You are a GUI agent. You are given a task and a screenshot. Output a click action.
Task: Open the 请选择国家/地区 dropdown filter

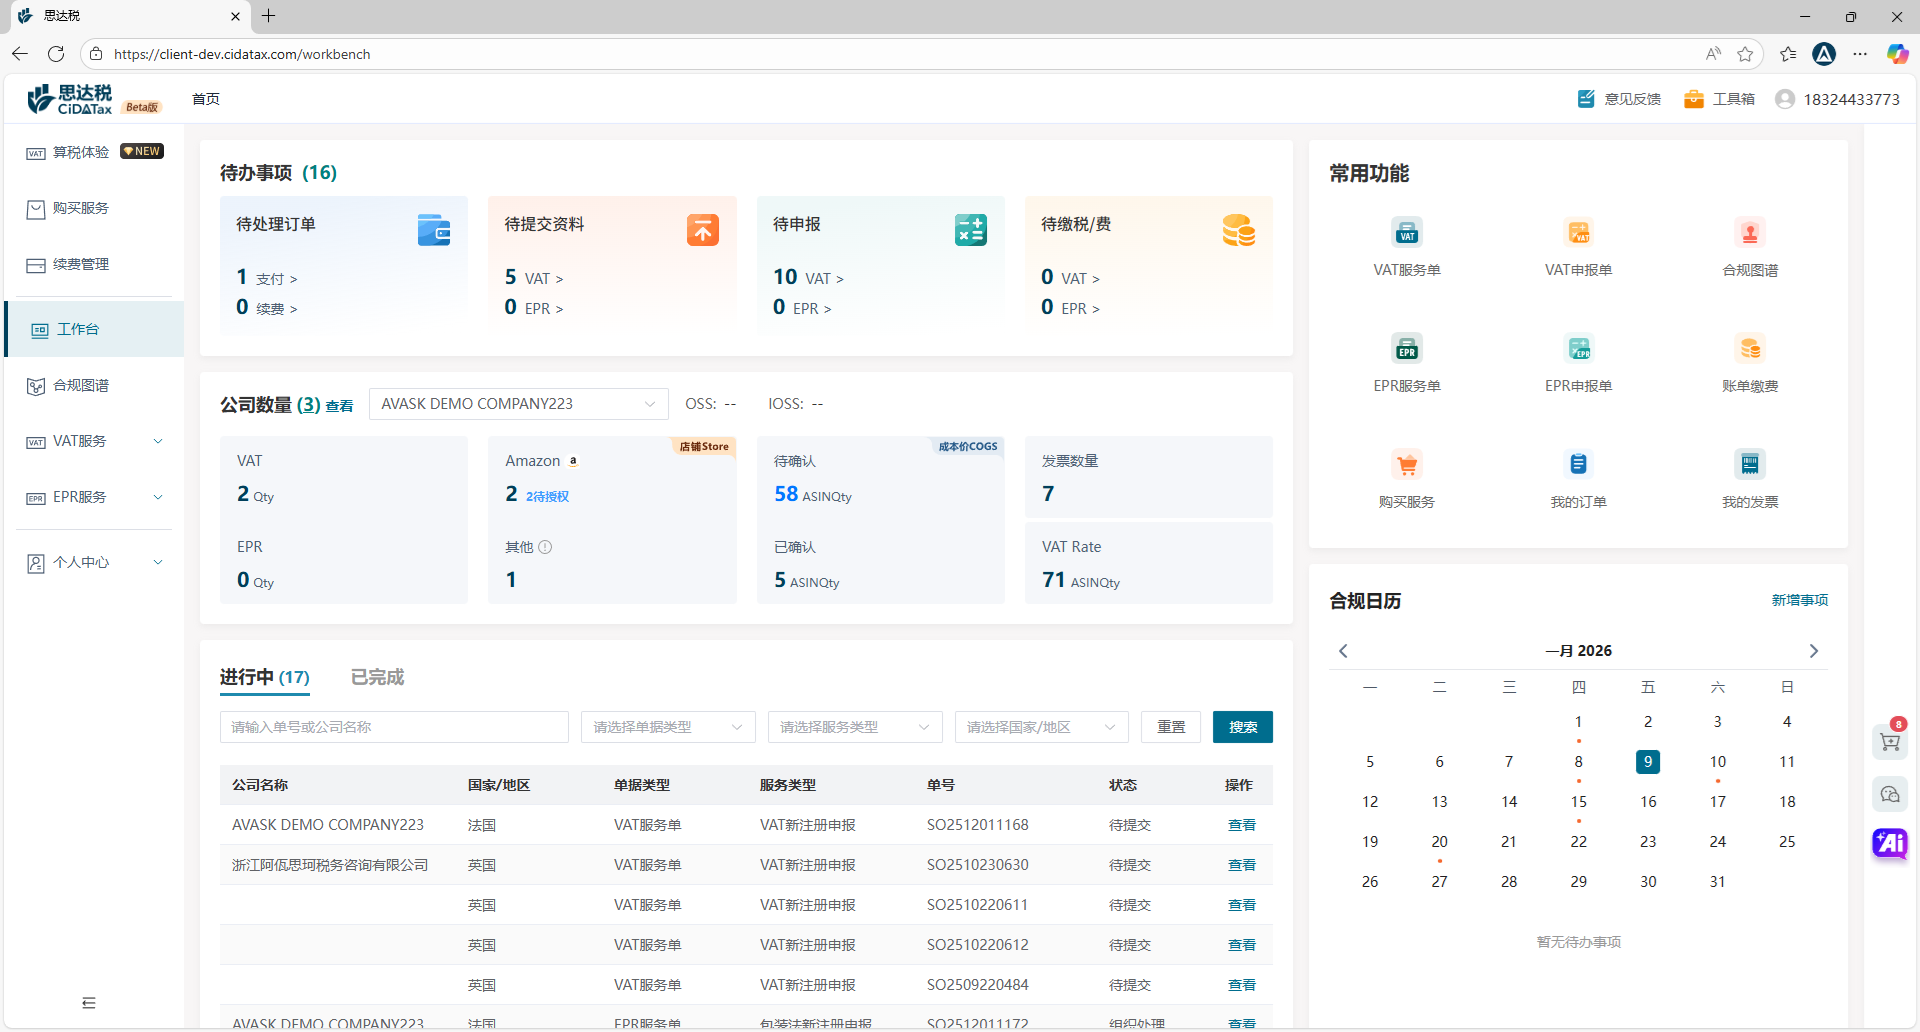[x=1040, y=727]
